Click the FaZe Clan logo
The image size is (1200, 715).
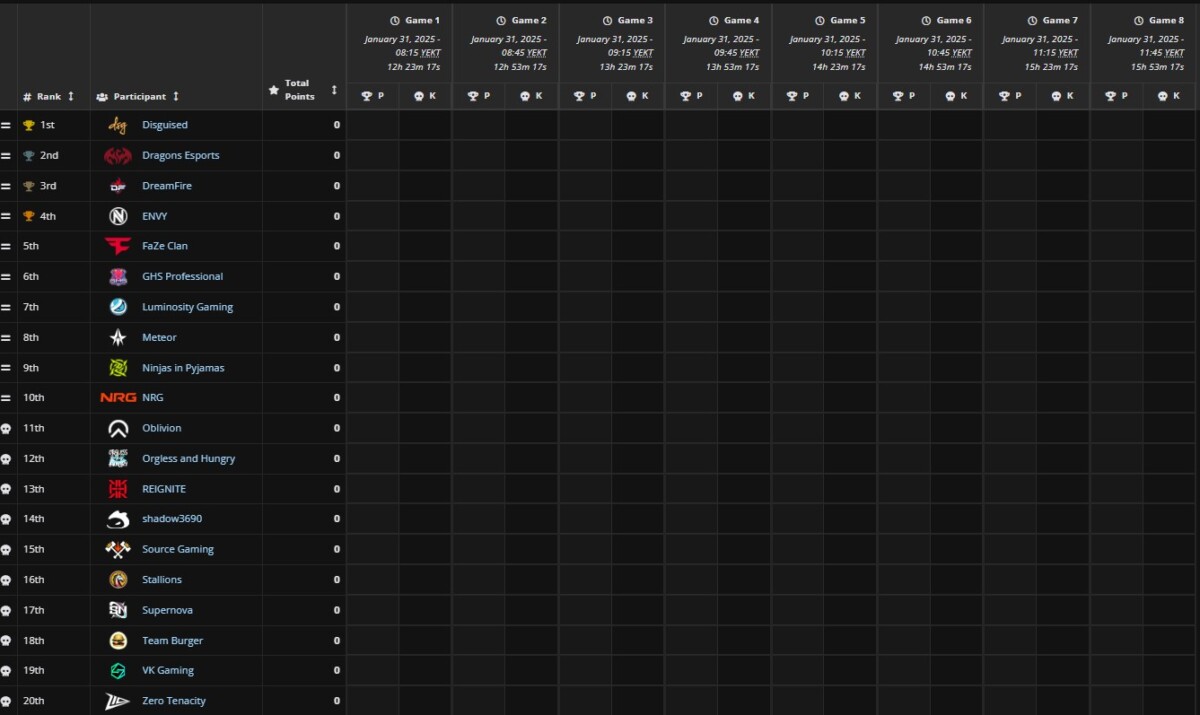pyautogui.click(x=118, y=246)
